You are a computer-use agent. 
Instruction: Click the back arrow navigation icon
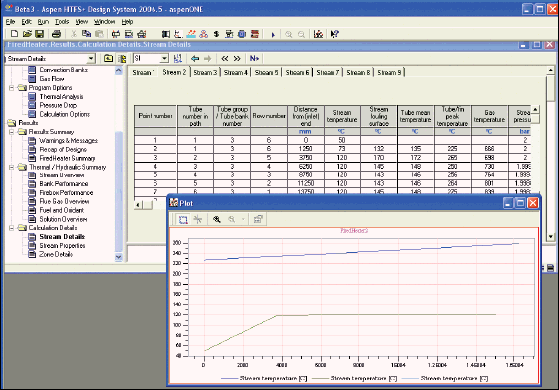(195, 58)
